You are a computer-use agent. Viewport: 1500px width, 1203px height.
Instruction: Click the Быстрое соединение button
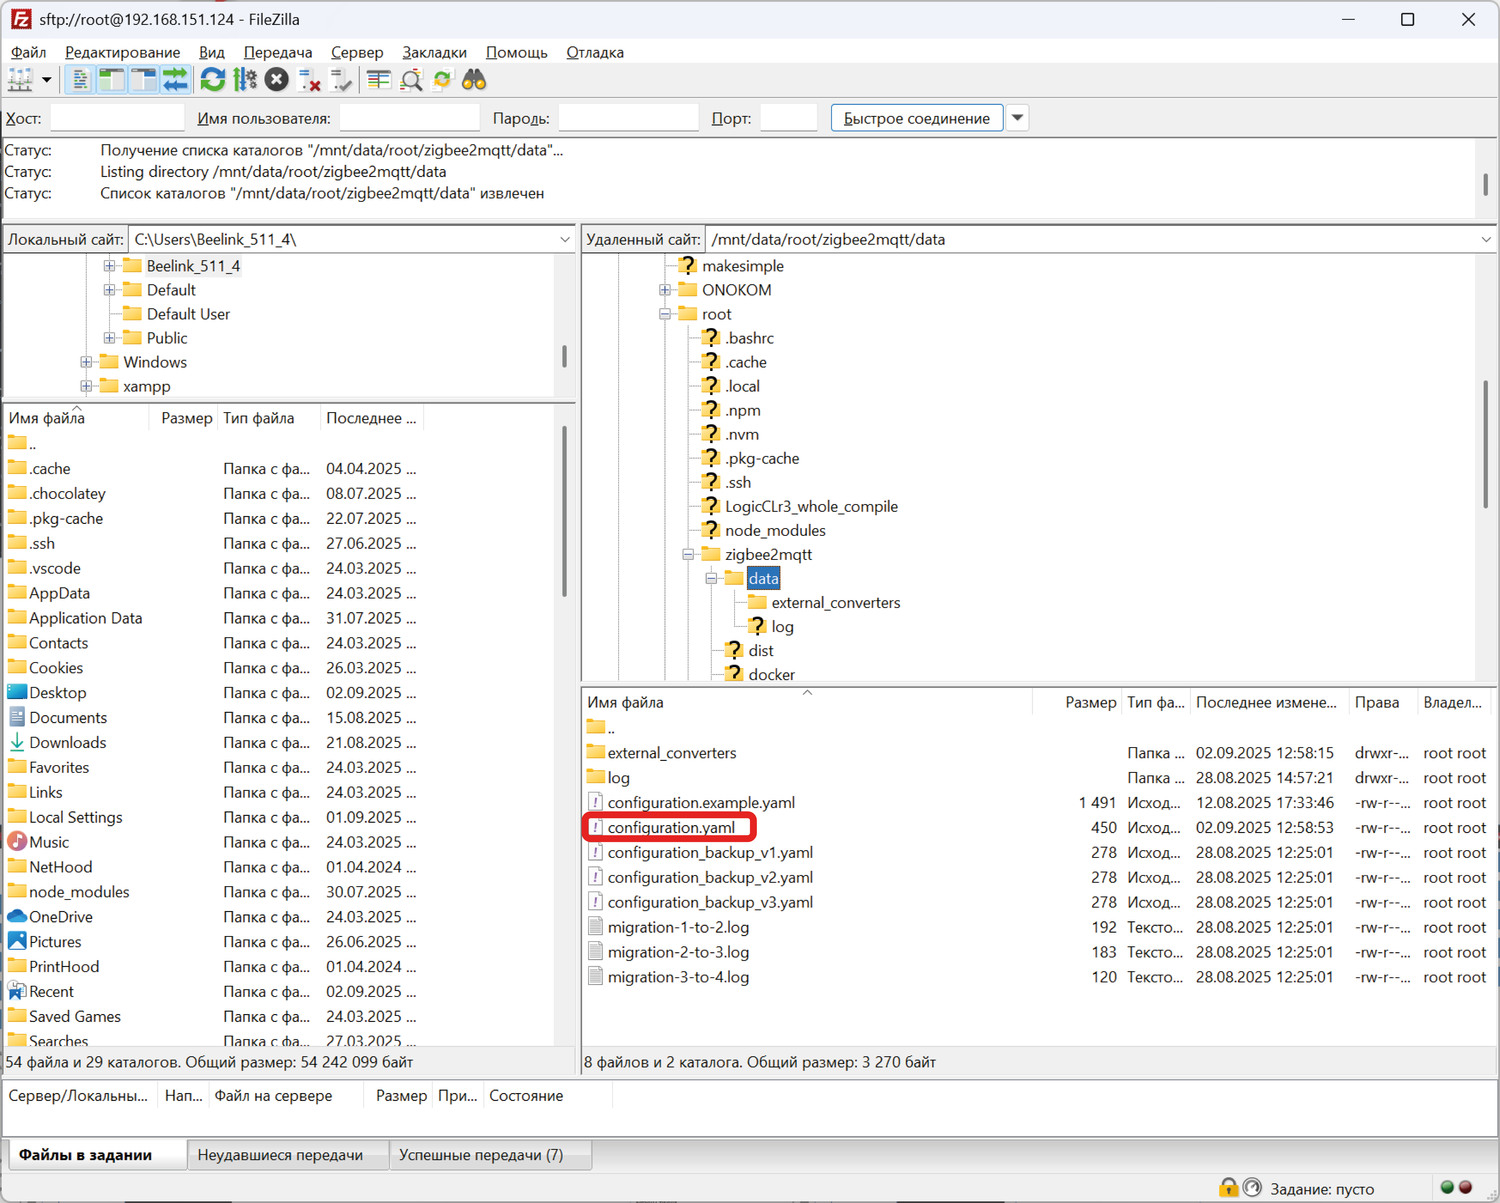pos(916,118)
